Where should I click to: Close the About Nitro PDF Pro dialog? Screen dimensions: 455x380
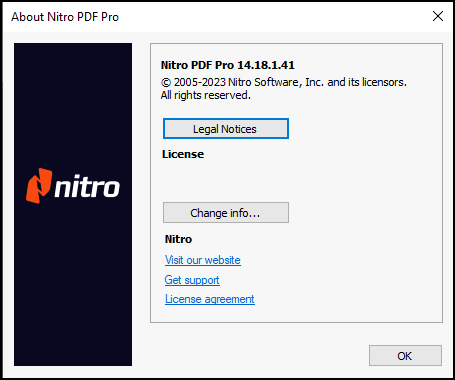tap(438, 16)
